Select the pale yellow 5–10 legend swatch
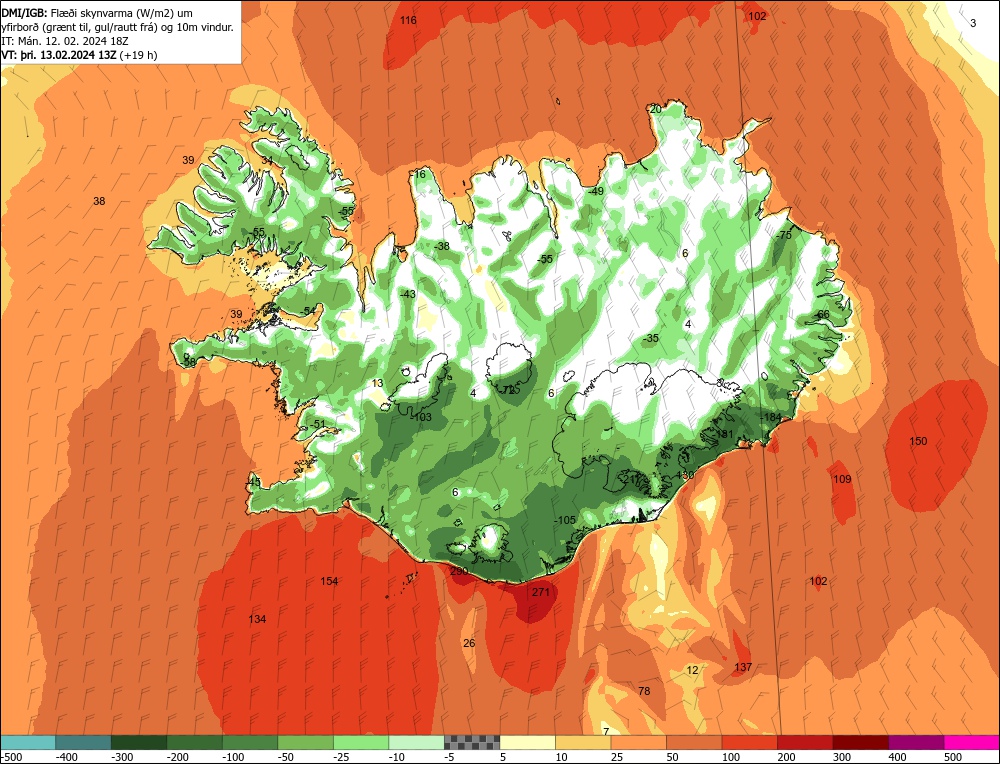 (x=527, y=742)
